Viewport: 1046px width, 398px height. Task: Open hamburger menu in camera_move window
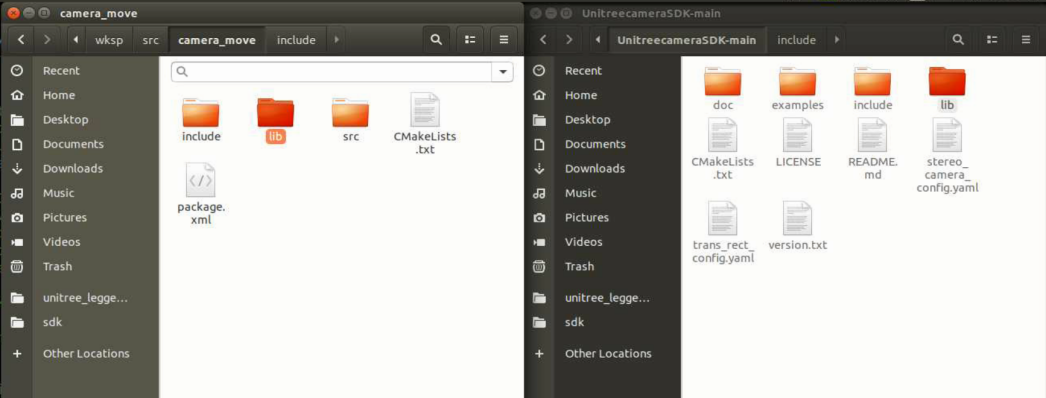(x=504, y=40)
